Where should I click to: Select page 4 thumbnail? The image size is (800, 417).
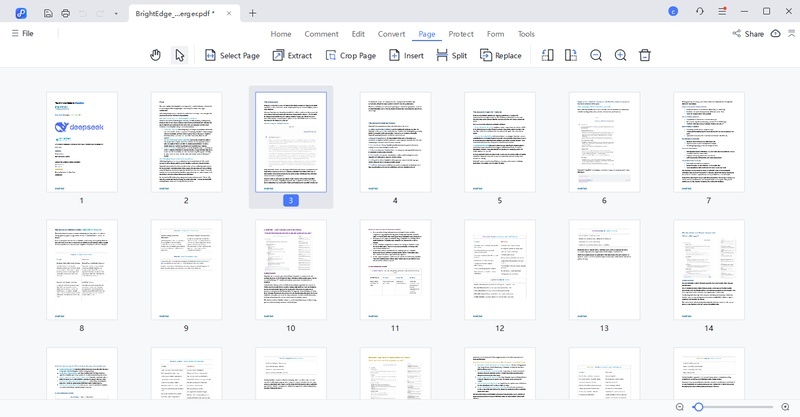[395, 142]
